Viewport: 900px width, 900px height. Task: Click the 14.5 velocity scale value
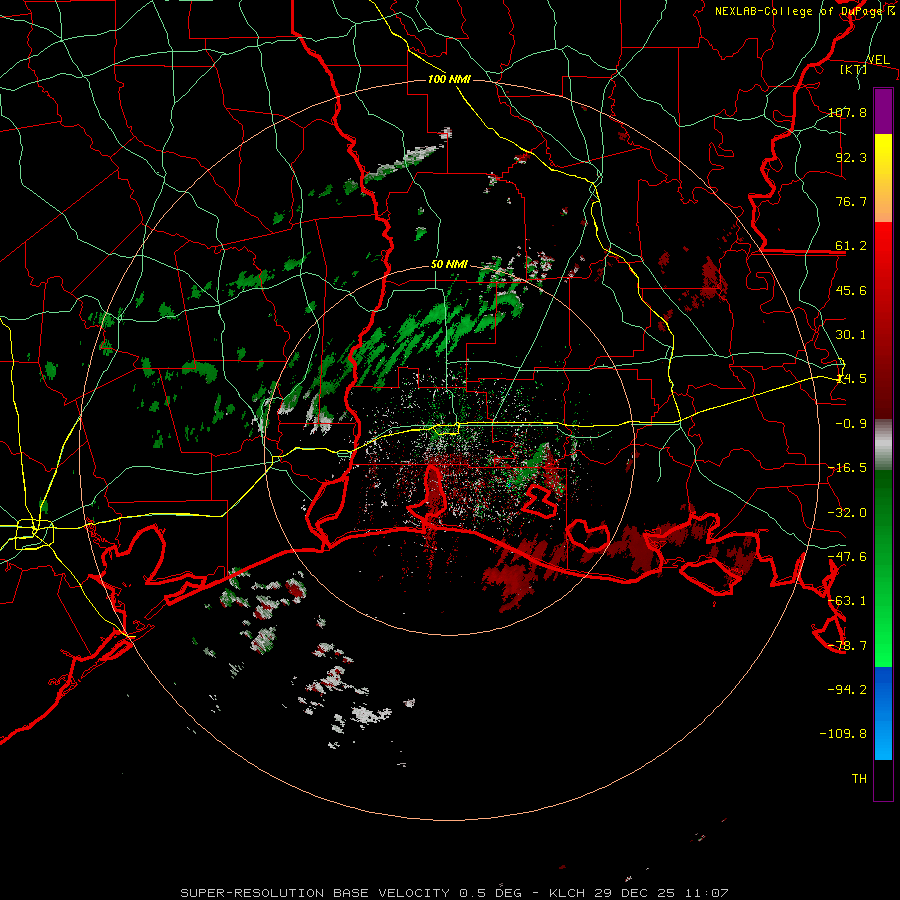[851, 379]
